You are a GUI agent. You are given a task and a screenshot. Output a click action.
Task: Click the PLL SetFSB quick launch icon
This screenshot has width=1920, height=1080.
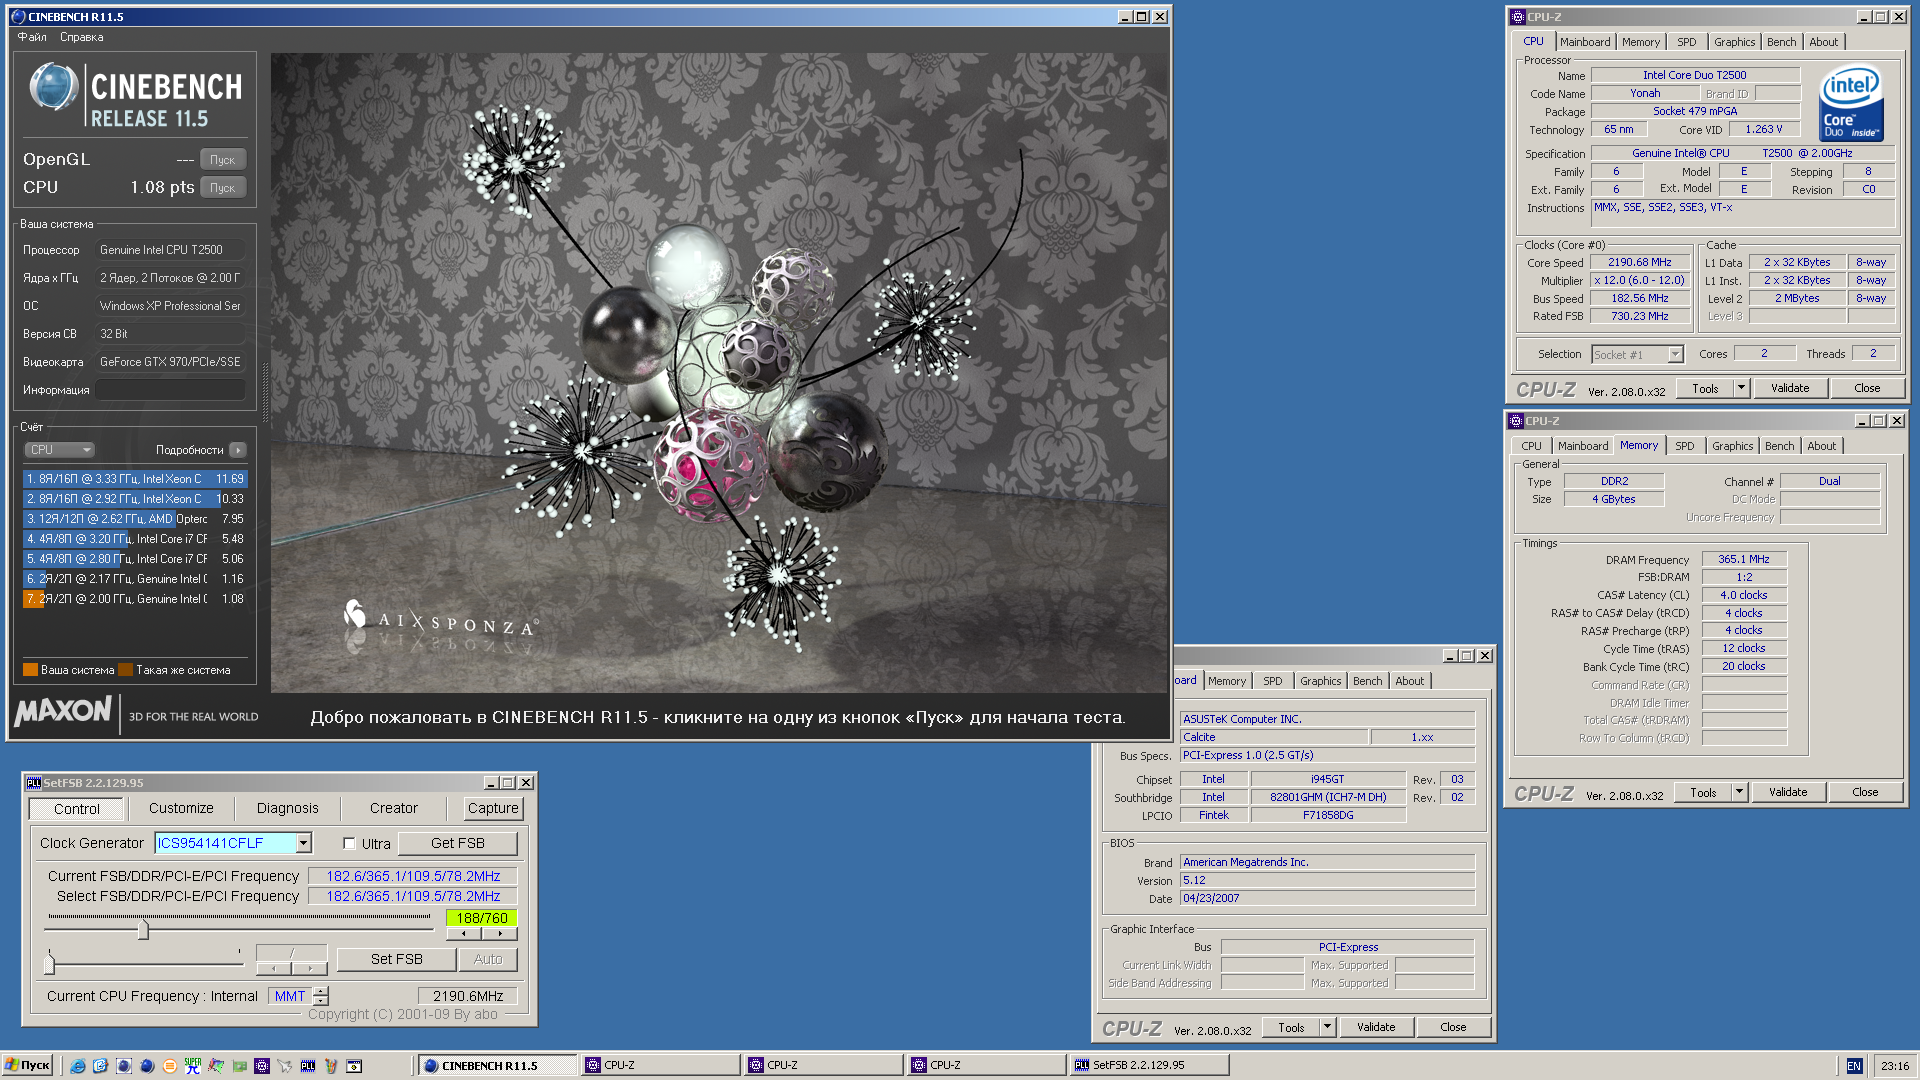click(308, 1066)
